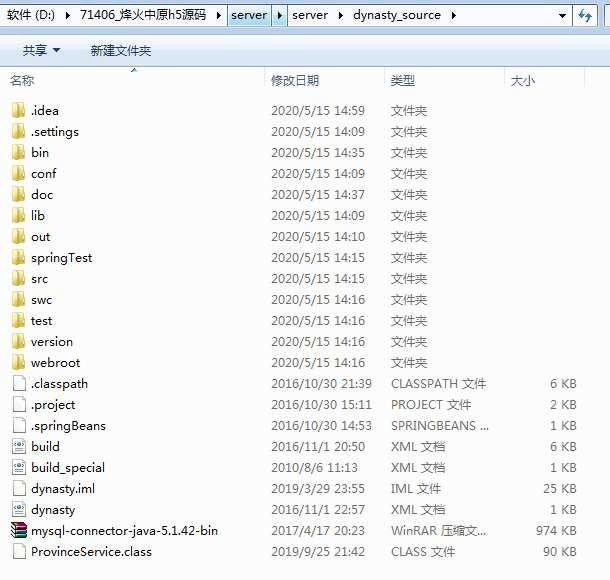Select the lib folder icon
Screen dimensions: 610x580
tap(18, 216)
